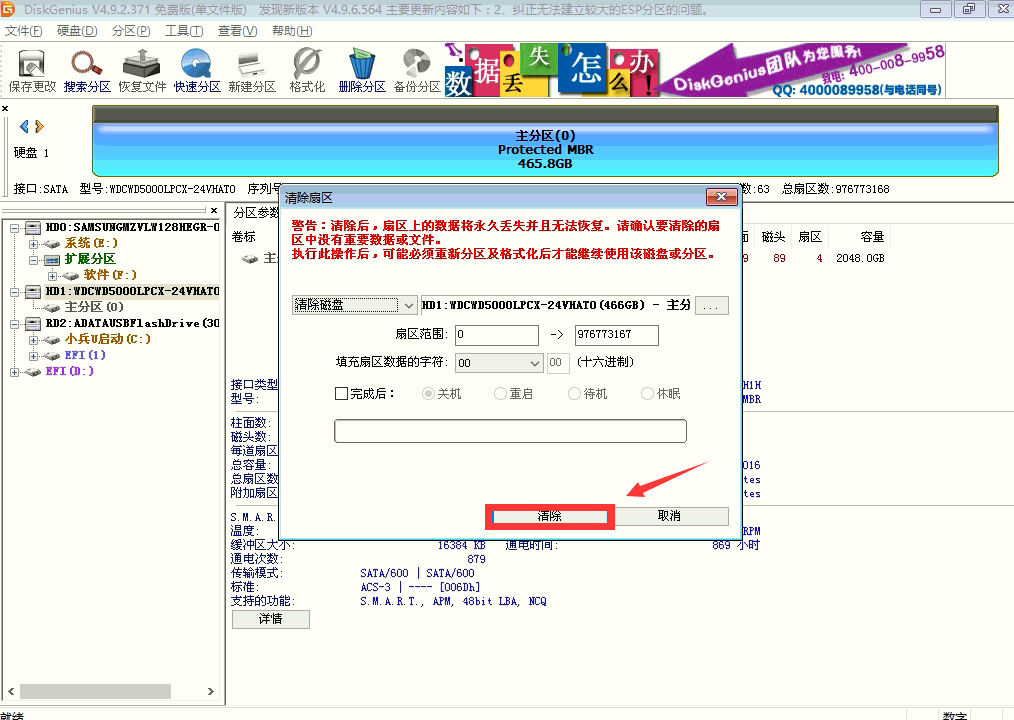Click the 详情 button
This screenshot has width=1014, height=720.
click(270, 619)
